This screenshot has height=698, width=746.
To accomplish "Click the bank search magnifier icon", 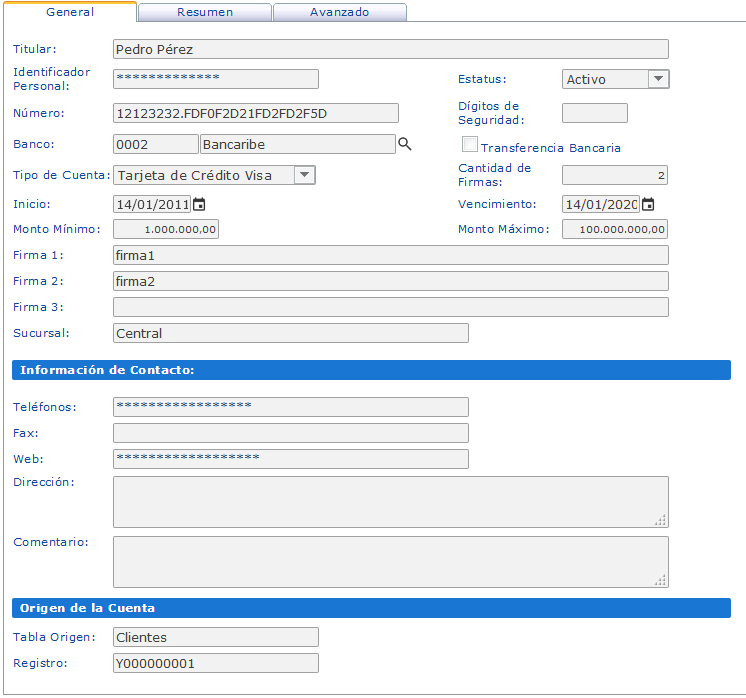I will 405,145.
